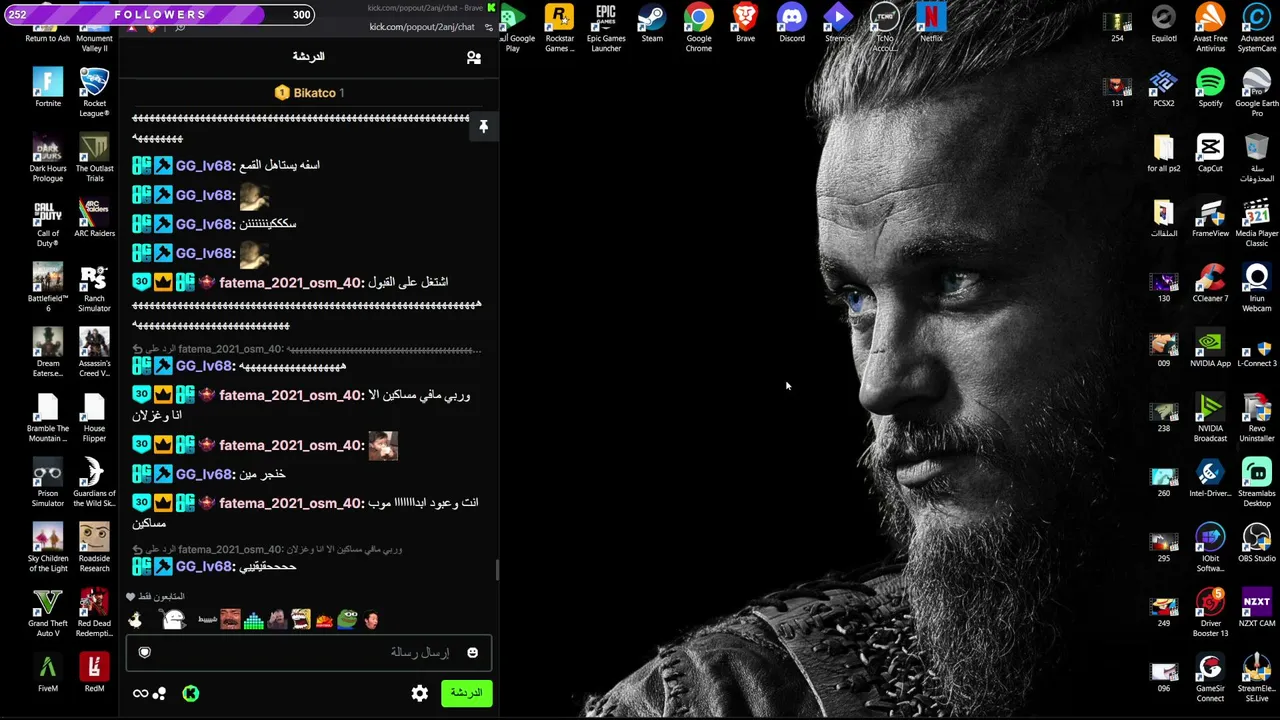Open the Google Earth Pro shortcut

(x=1257, y=92)
